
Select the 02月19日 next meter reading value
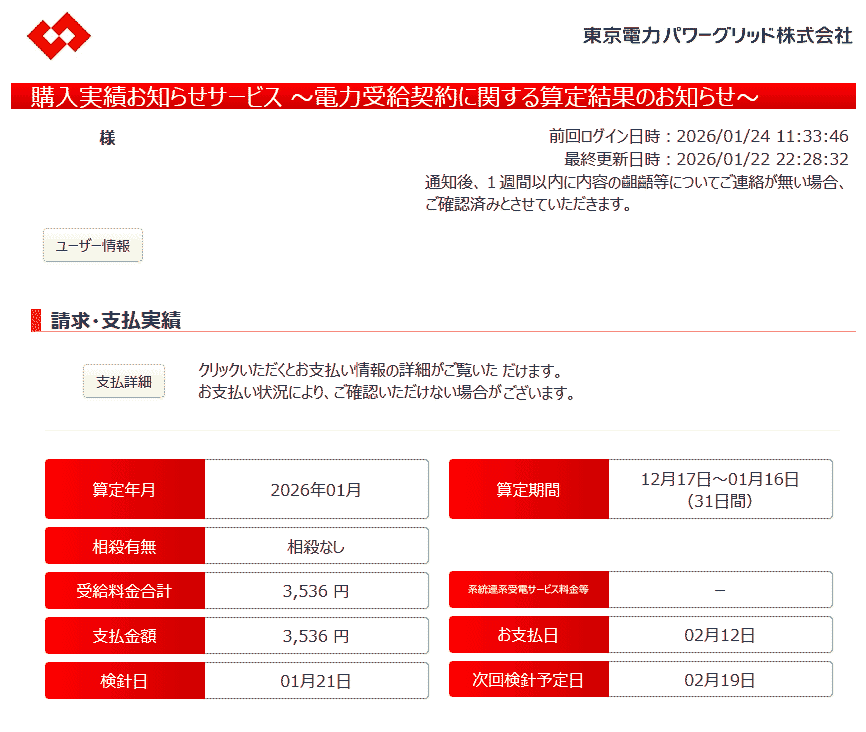[x=720, y=680]
